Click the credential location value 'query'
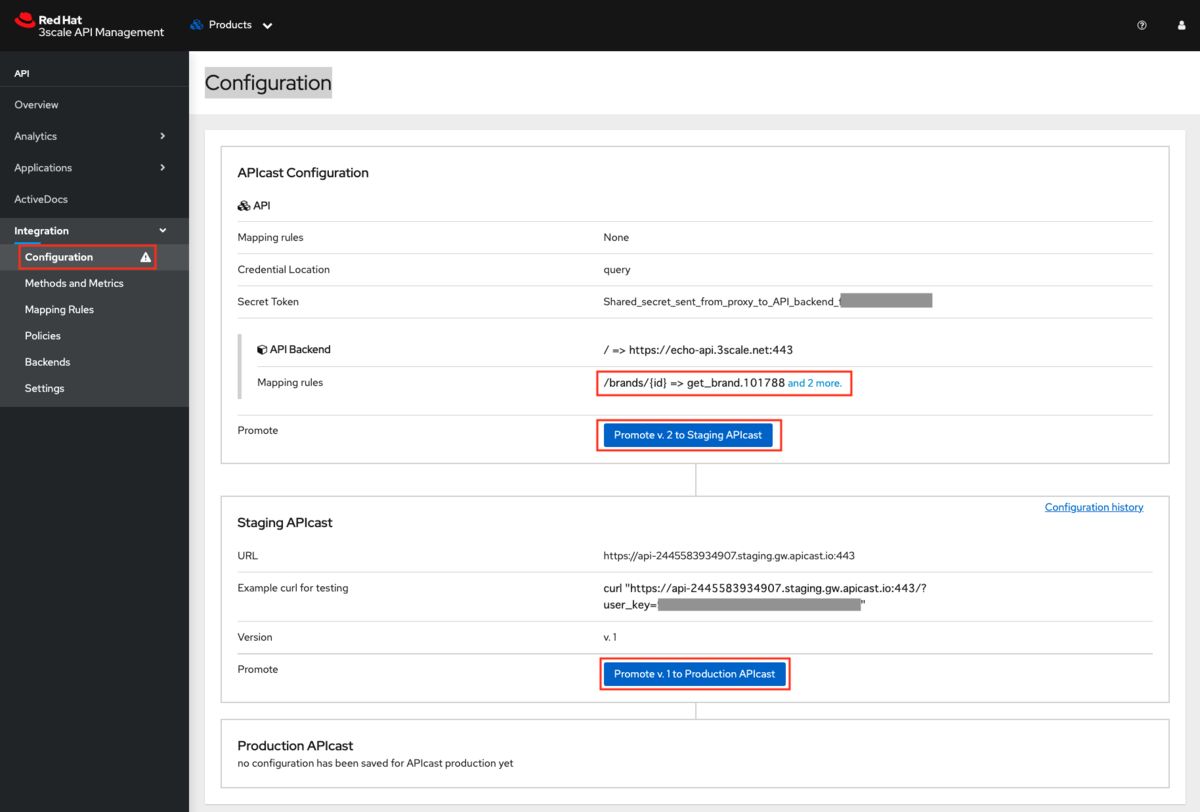1200x812 pixels. (617, 270)
